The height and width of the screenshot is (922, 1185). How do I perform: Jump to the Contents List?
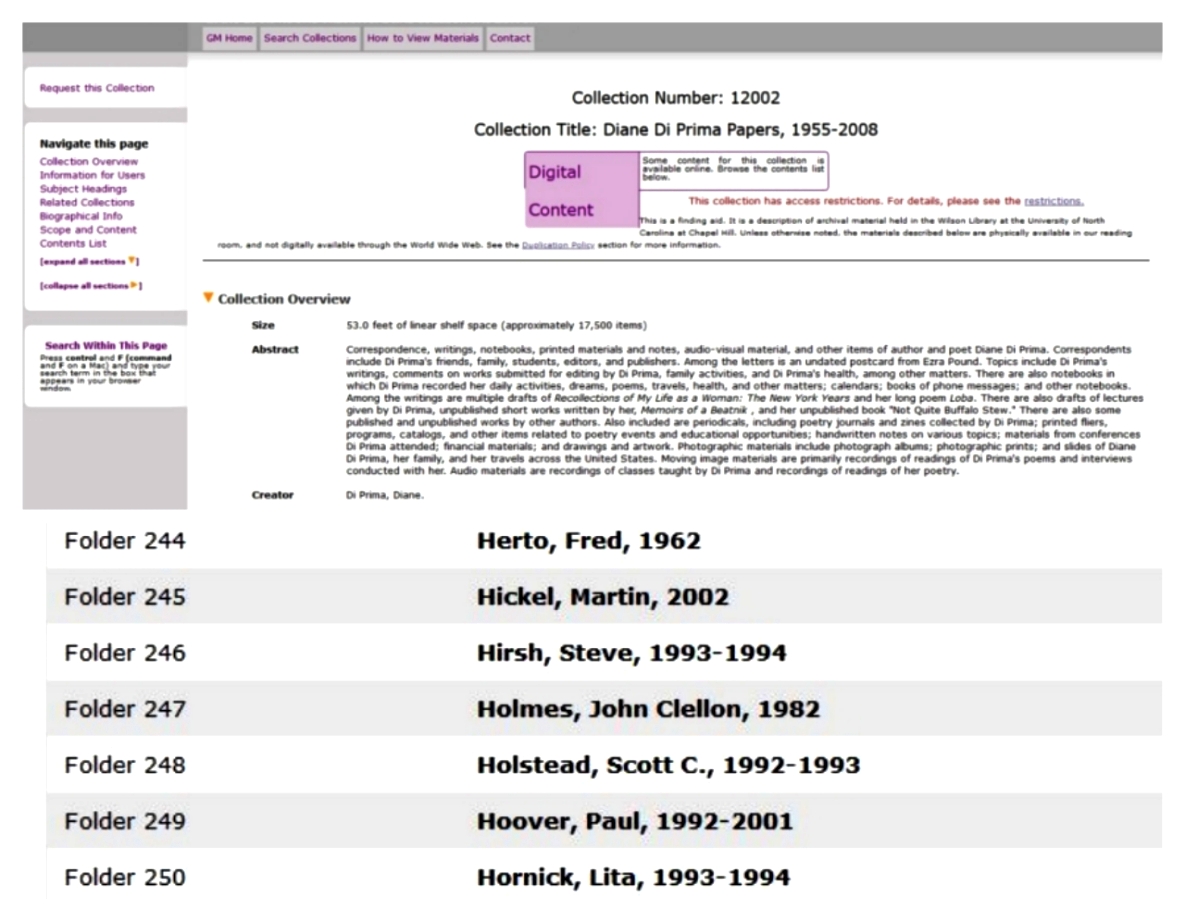[x=73, y=243]
